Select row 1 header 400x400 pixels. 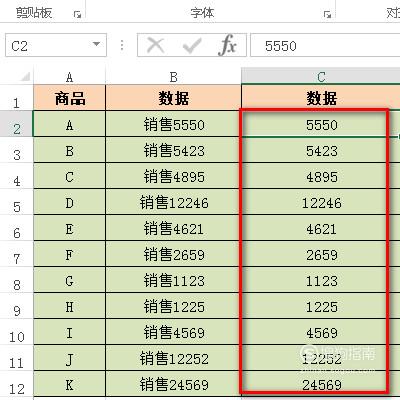click(x=16, y=98)
